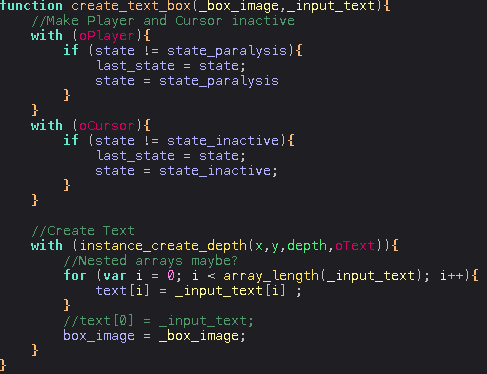This screenshot has width=487, height=374.
Task: Click the oPlayer object reference
Action: pos(107,36)
